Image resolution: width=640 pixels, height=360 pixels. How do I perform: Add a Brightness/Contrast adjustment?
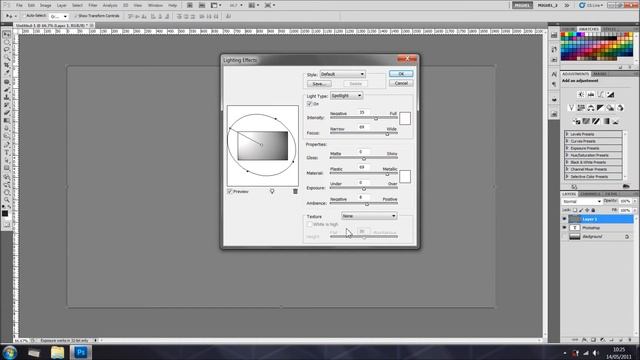581,94
